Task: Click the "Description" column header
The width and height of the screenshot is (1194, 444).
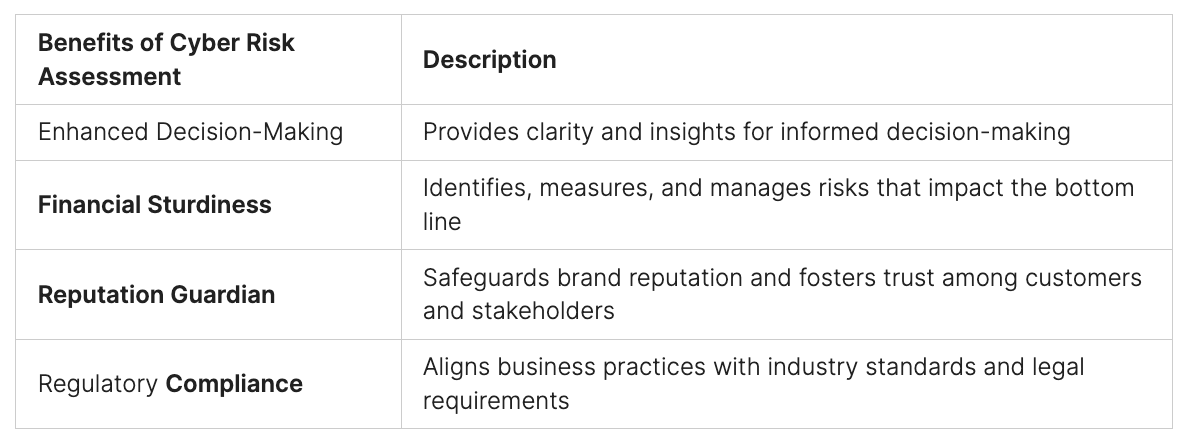Action: point(489,60)
